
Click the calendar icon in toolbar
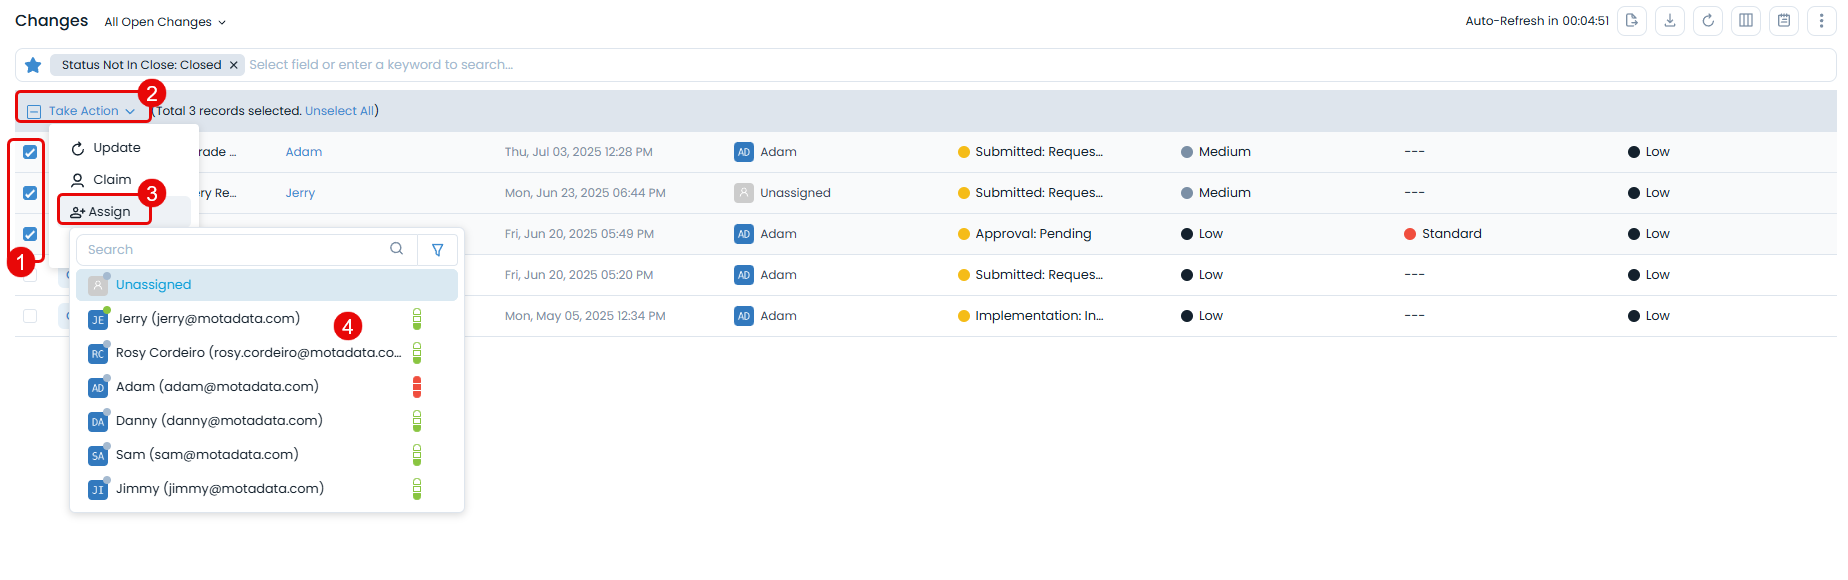pyautogui.click(x=1784, y=21)
